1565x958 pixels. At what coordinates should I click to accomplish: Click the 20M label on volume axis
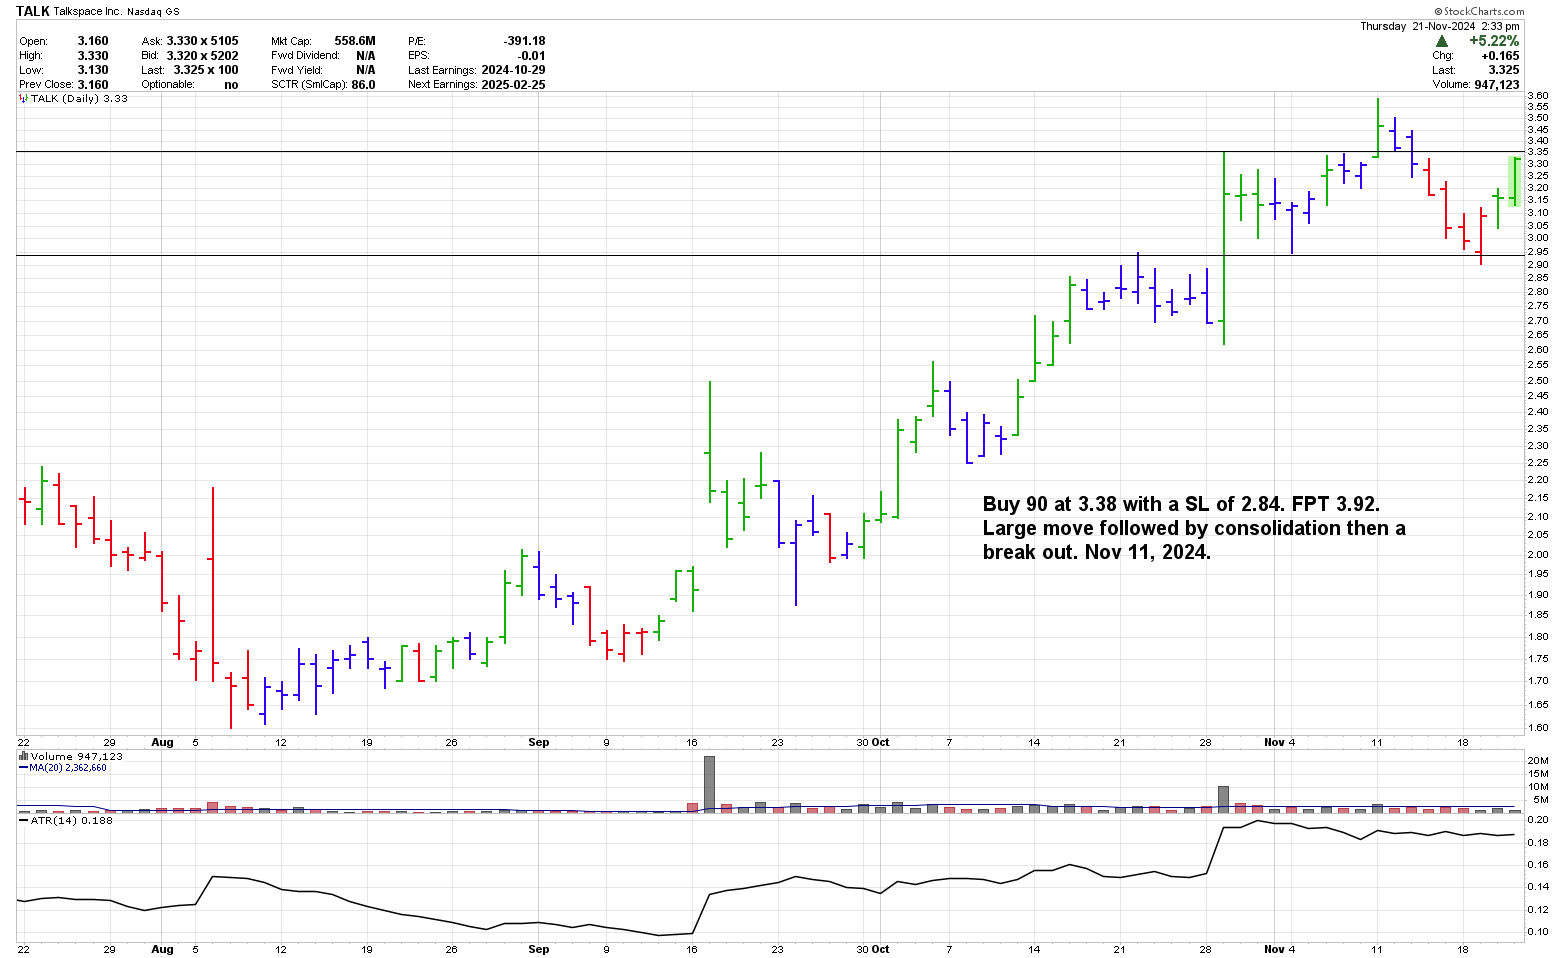point(1538,761)
